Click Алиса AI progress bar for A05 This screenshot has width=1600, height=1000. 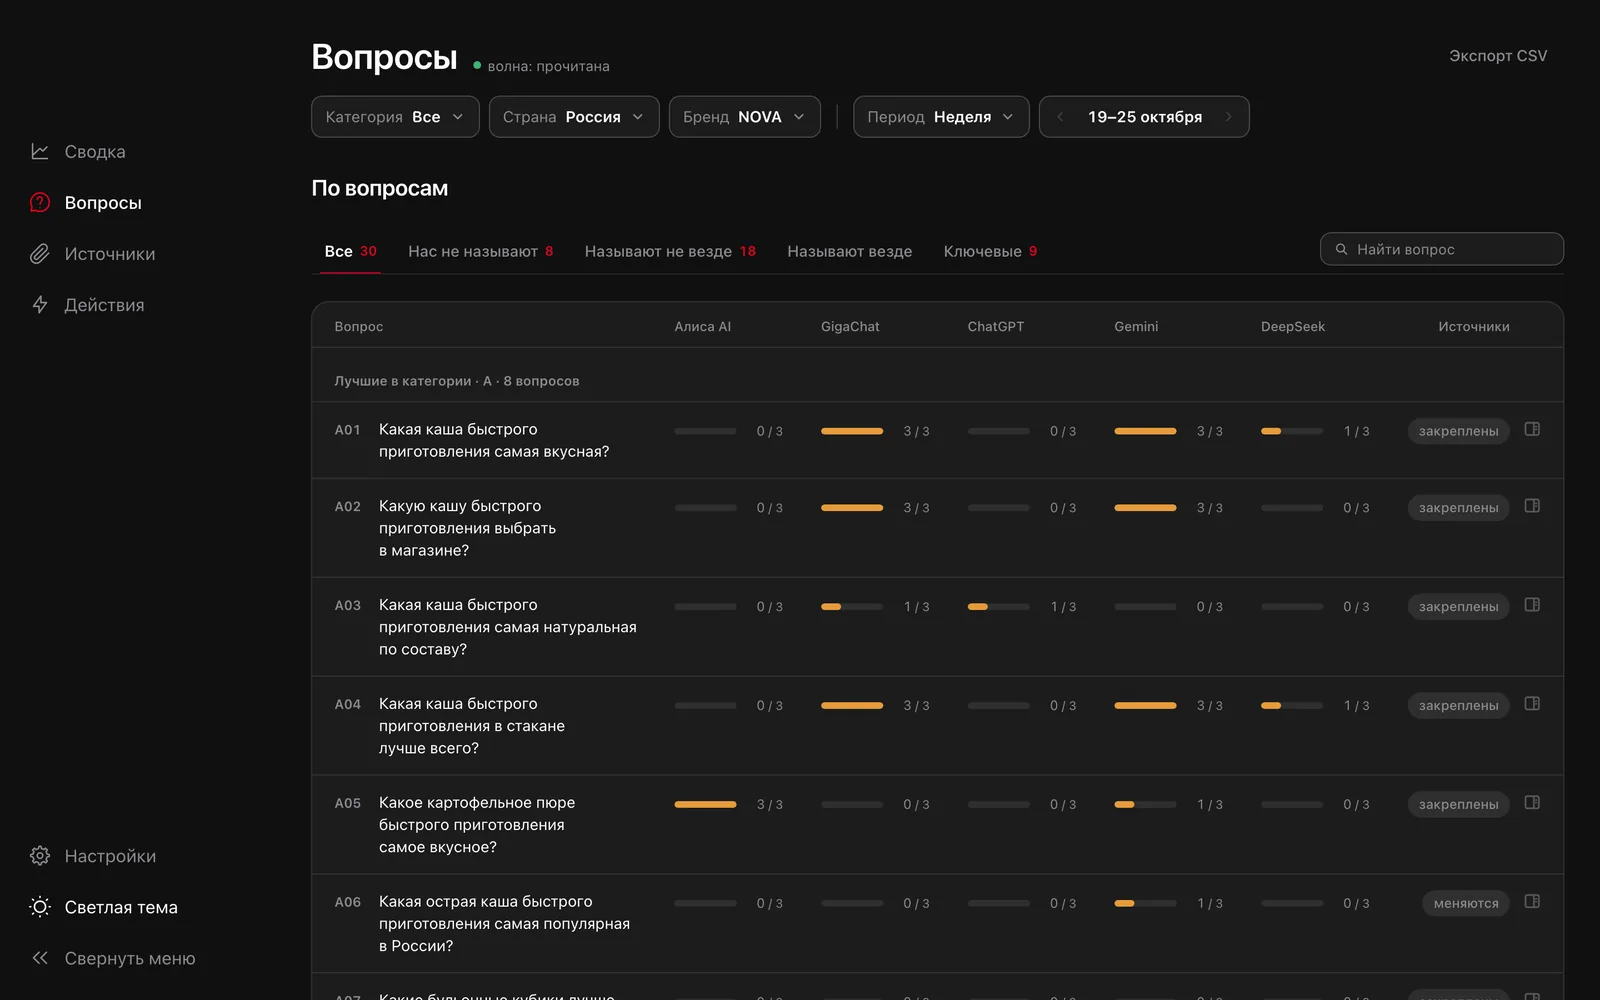tap(705, 804)
